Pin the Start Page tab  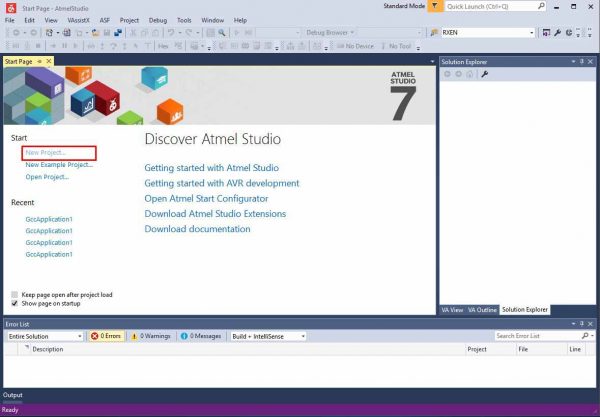[39, 61]
